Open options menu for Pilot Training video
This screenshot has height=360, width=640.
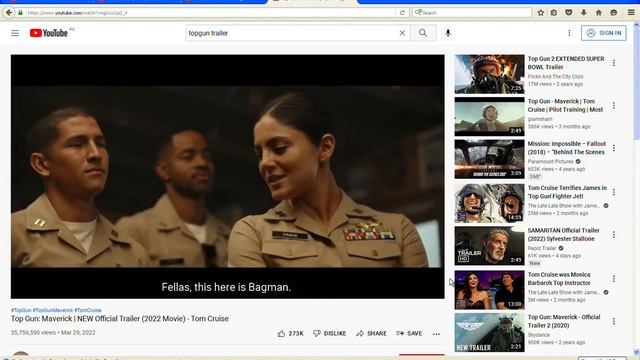pos(613,106)
